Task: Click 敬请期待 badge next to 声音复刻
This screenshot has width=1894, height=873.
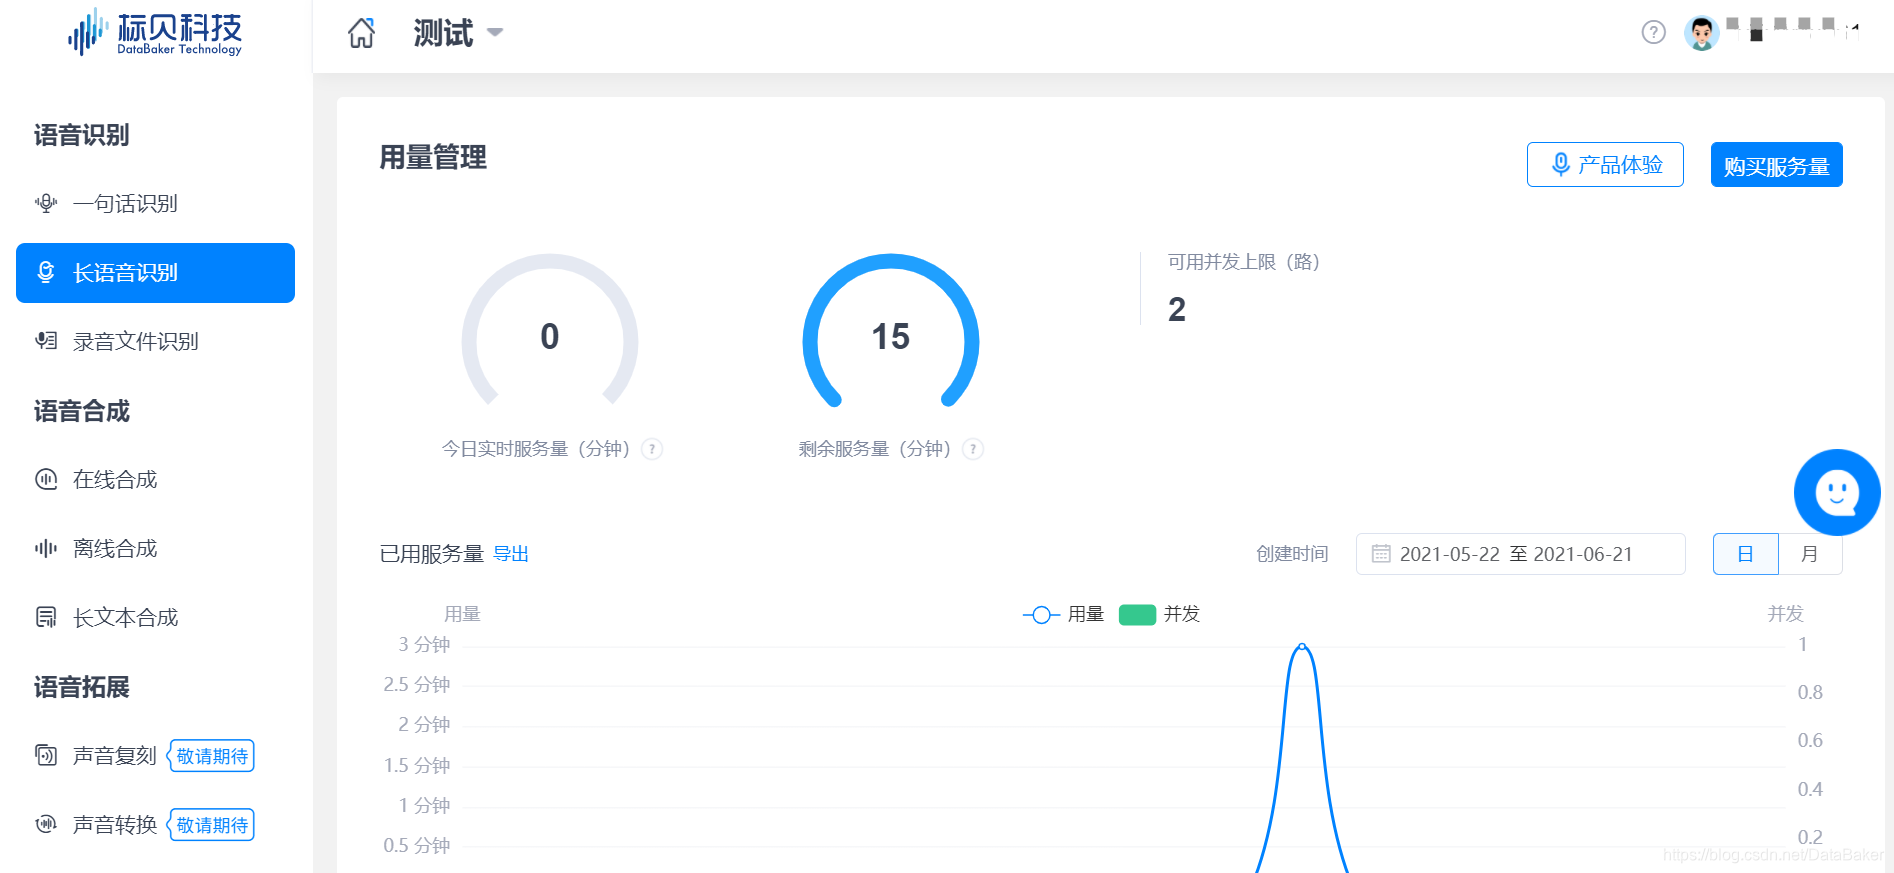Action: pos(211,756)
